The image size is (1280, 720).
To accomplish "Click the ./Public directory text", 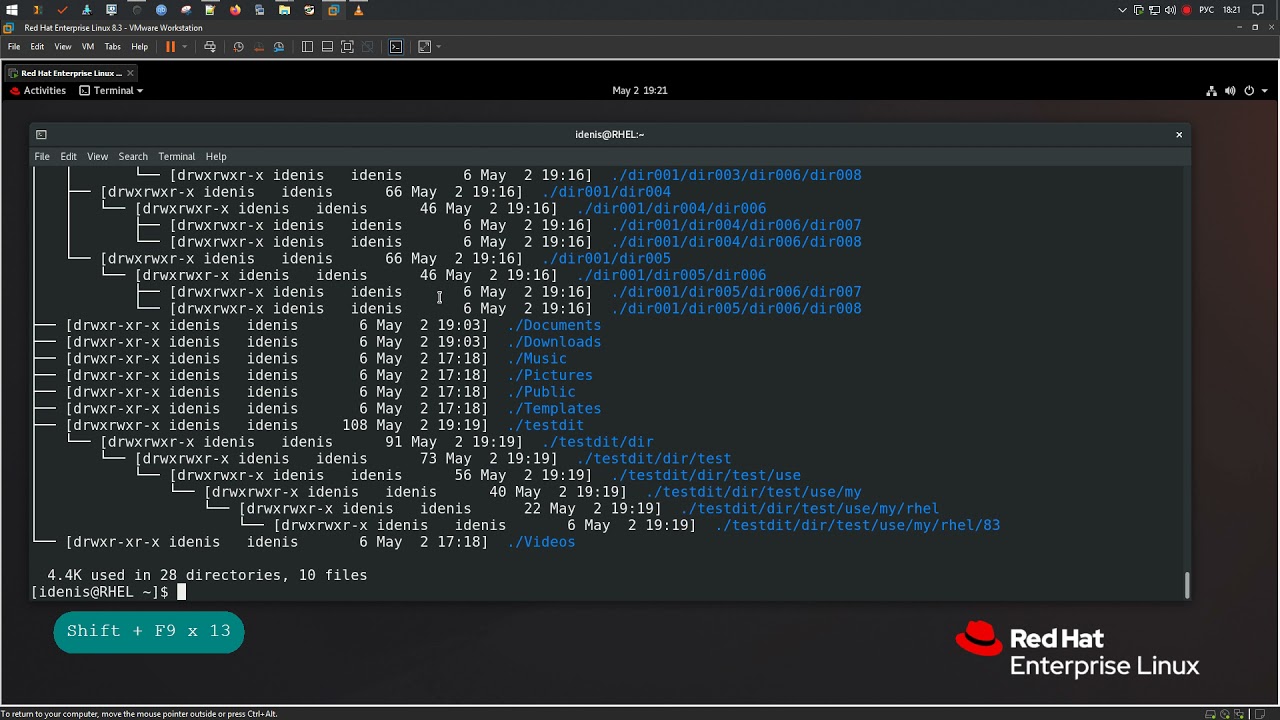I will 541,392.
